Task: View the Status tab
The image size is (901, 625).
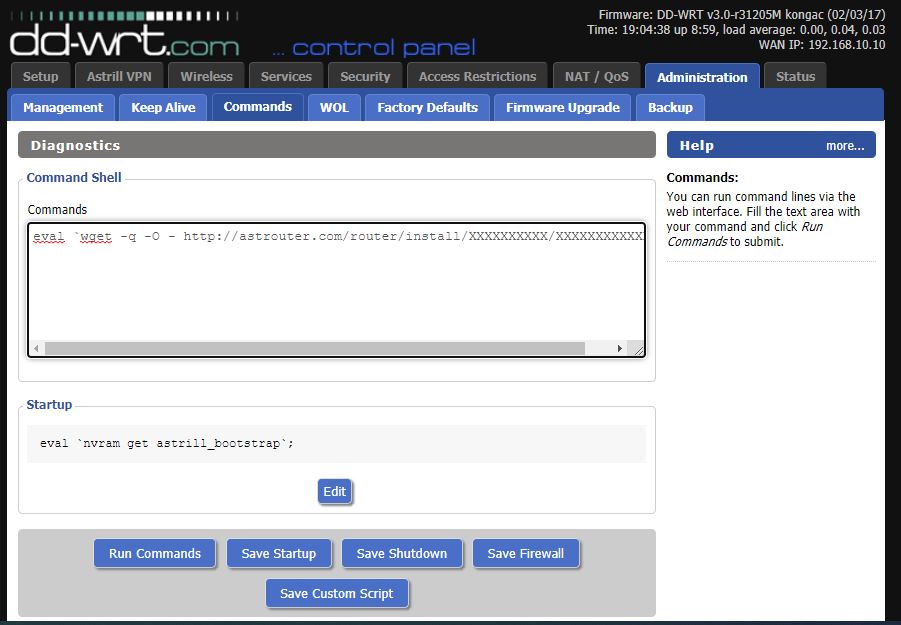Action: point(795,76)
